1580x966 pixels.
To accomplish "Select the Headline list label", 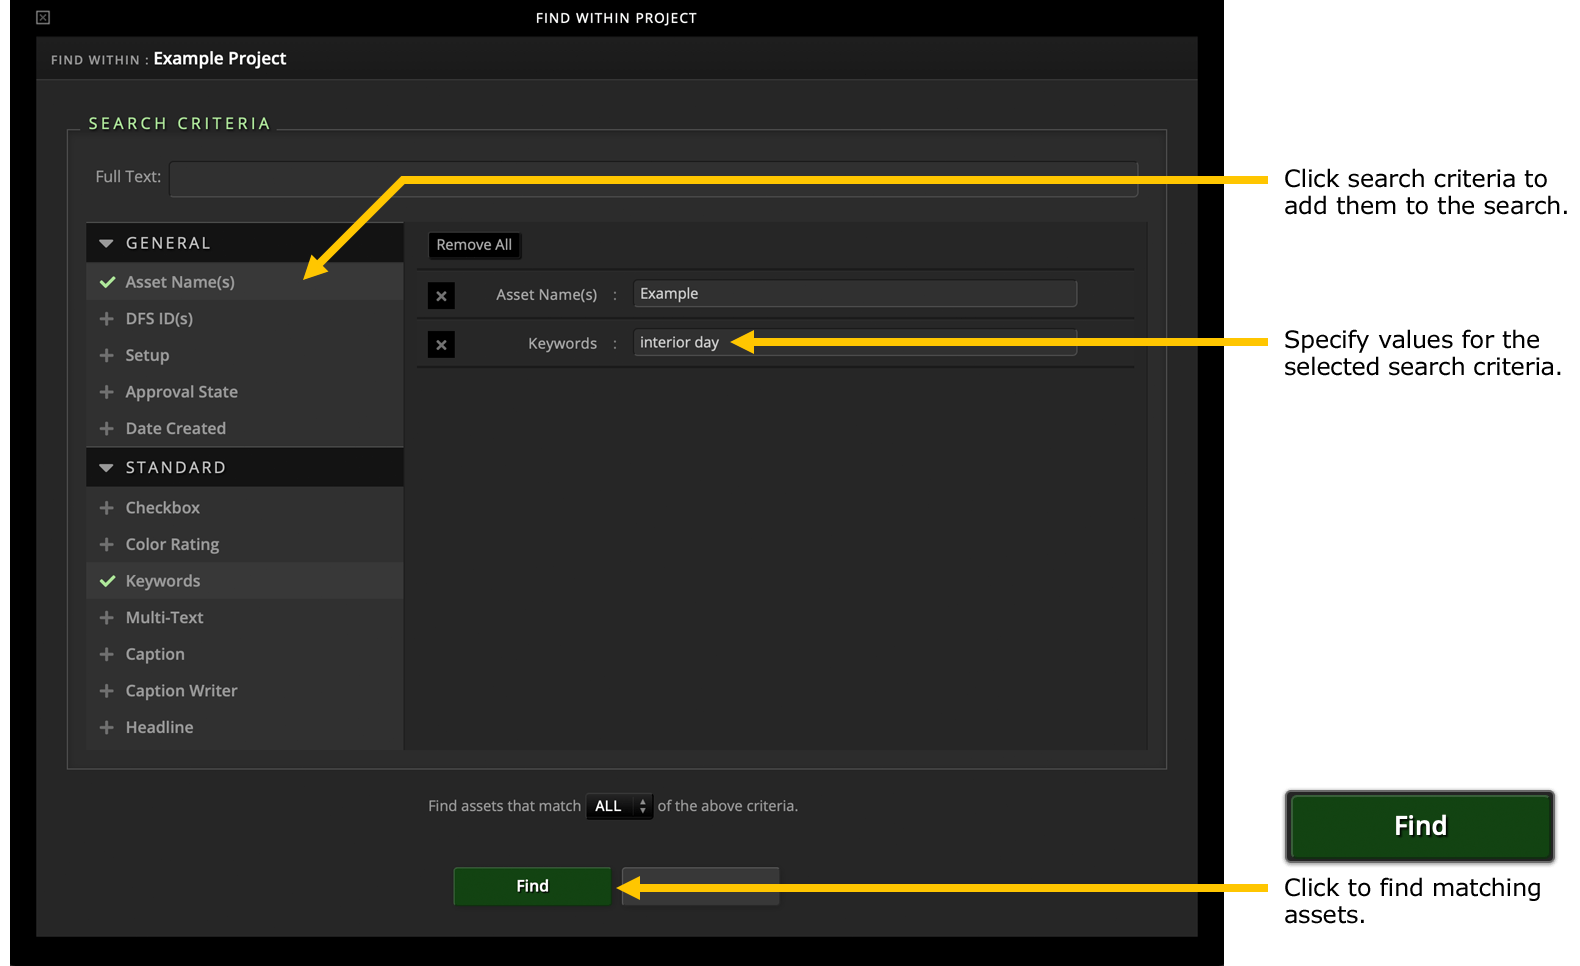I will (159, 727).
